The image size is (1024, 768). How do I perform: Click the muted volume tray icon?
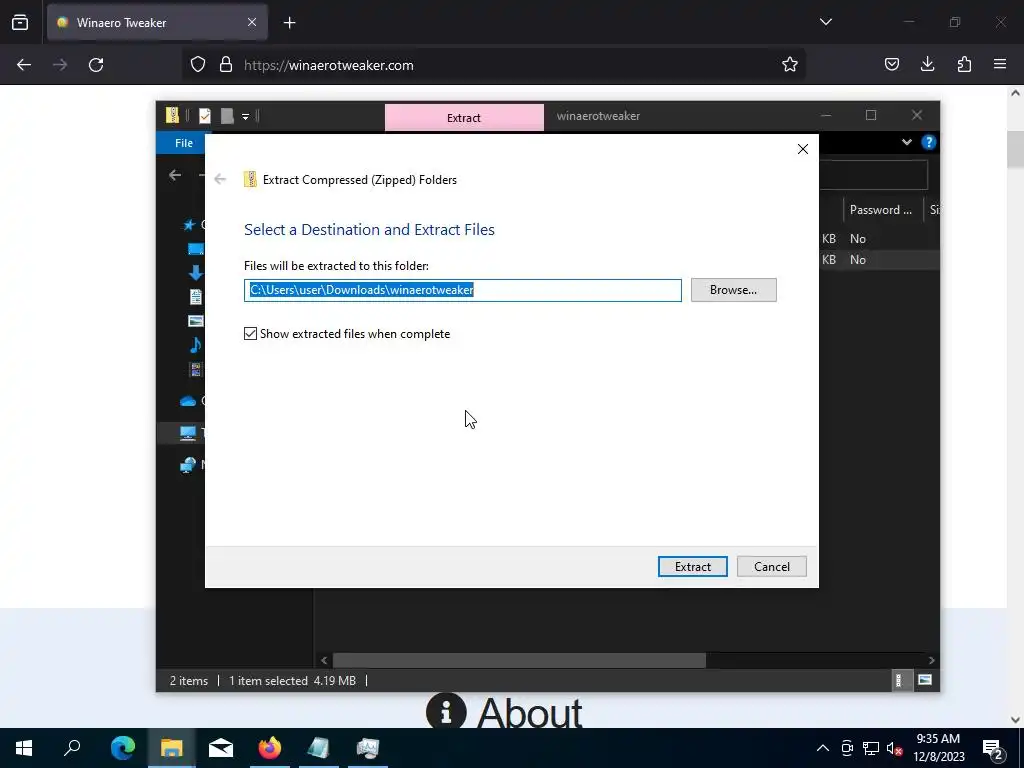pyautogui.click(x=894, y=748)
